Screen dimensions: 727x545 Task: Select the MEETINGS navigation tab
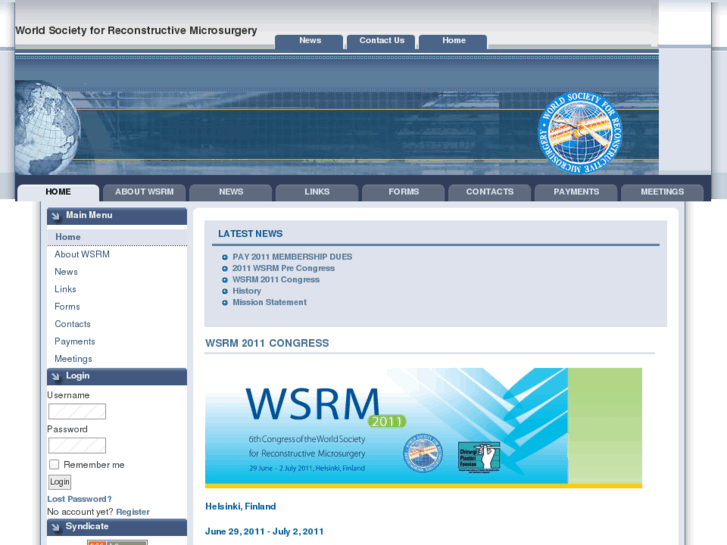(662, 192)
